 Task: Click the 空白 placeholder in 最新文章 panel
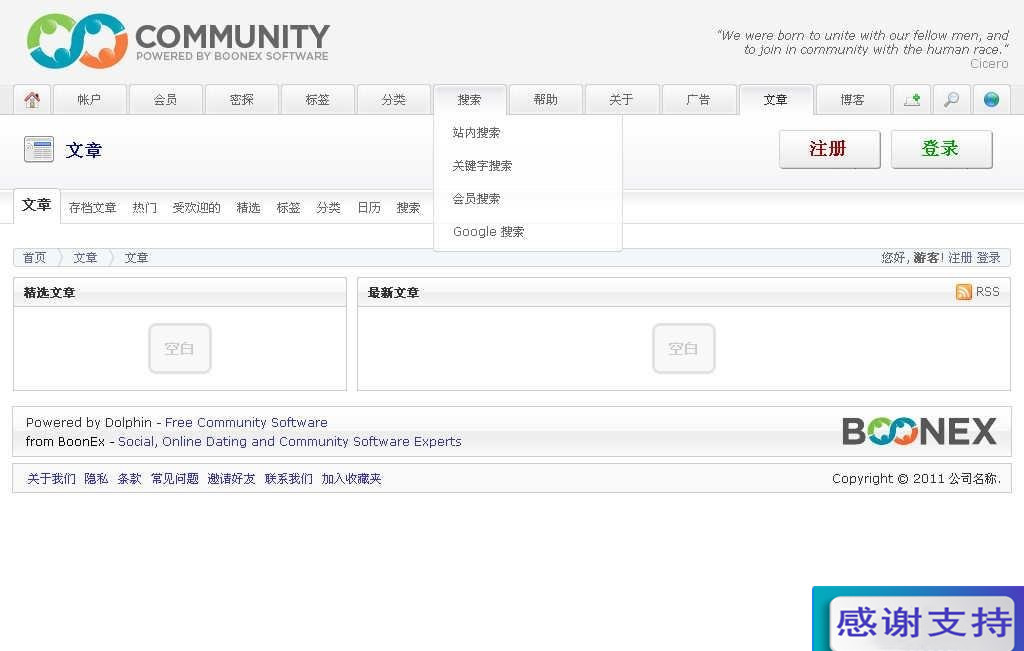684,349
